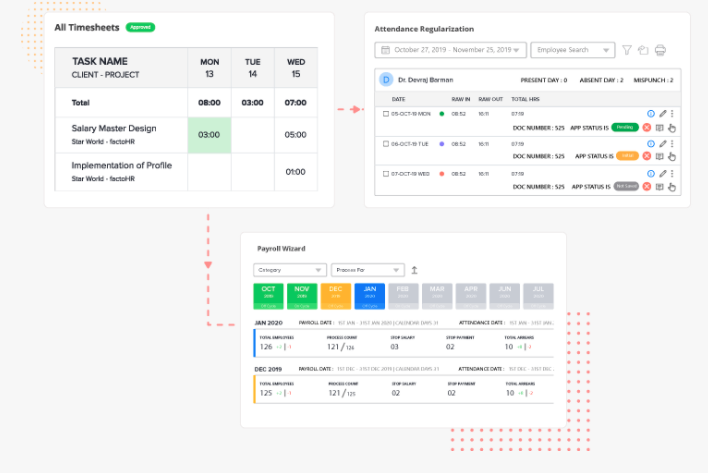The height and width of the screenshot is (473, 708).
Task: Open more options for 06-OCT-19 TUE row
Action: pos(672,144)
